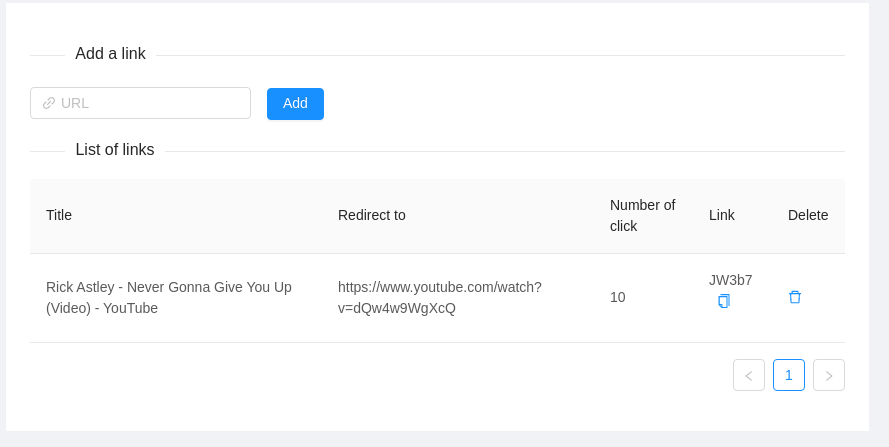Open the youtube.com redirect URL text
The height and width of the screenshot is (447, 889).
440,298
